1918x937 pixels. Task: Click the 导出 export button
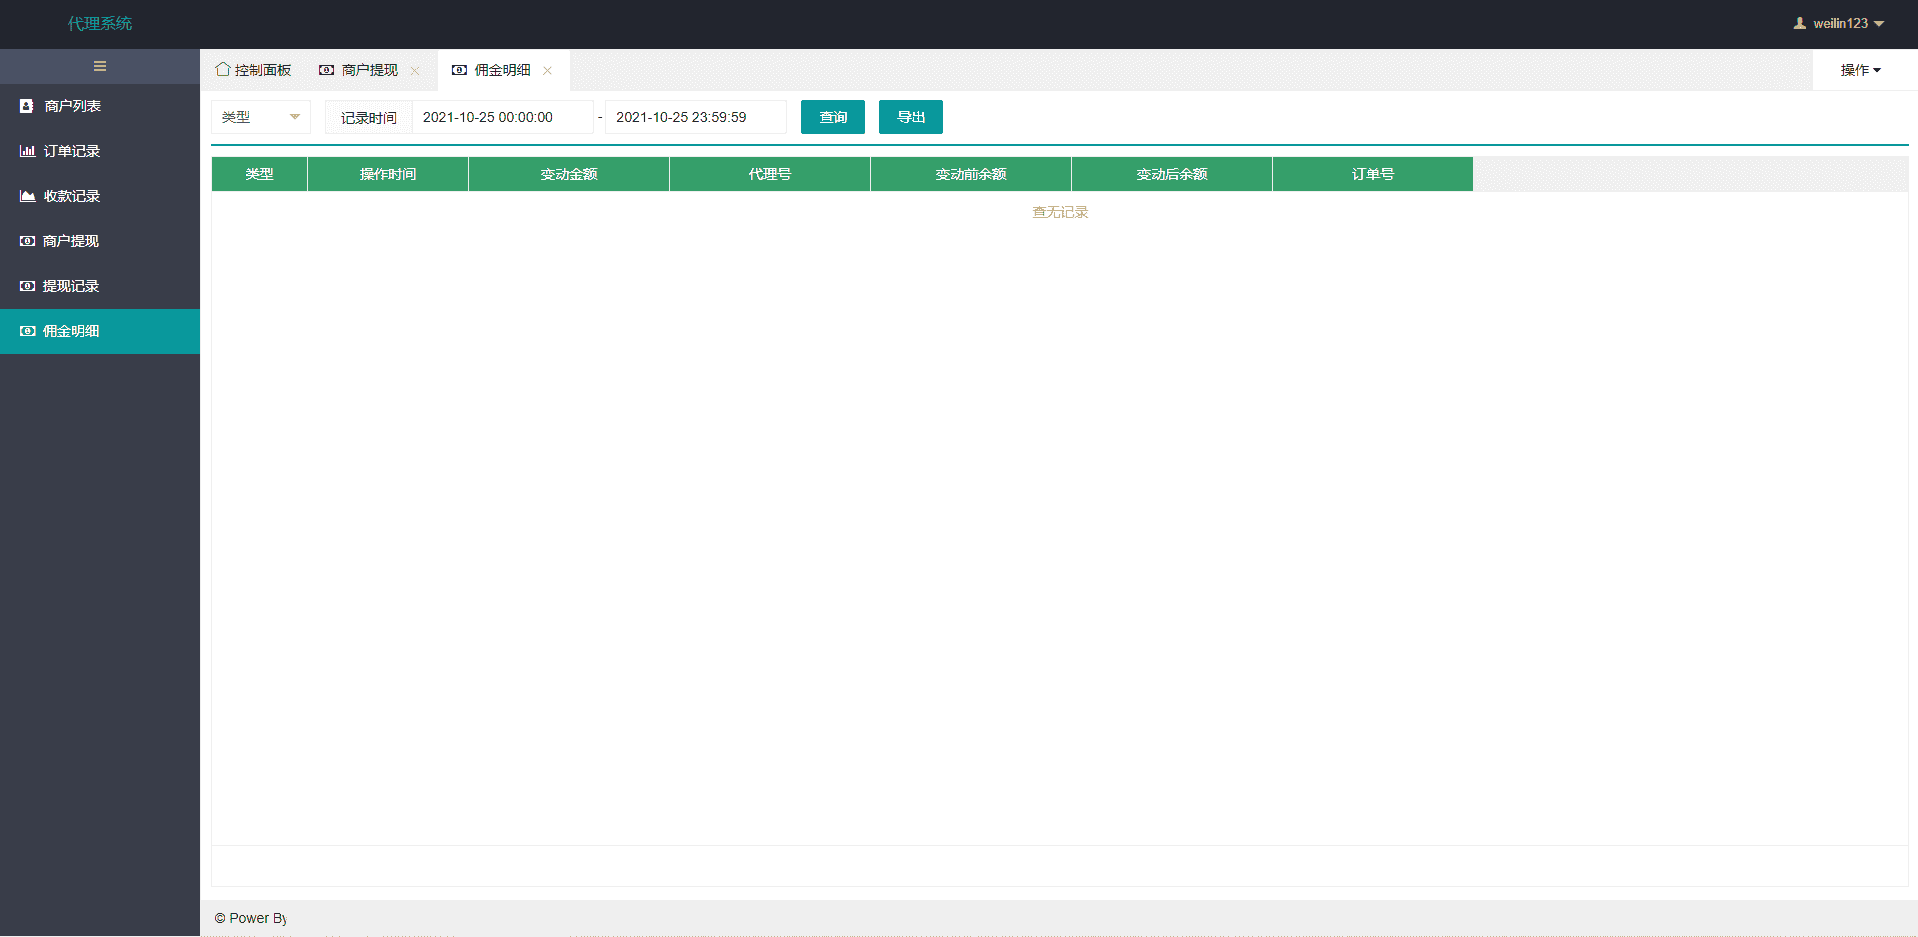(910, 117)
